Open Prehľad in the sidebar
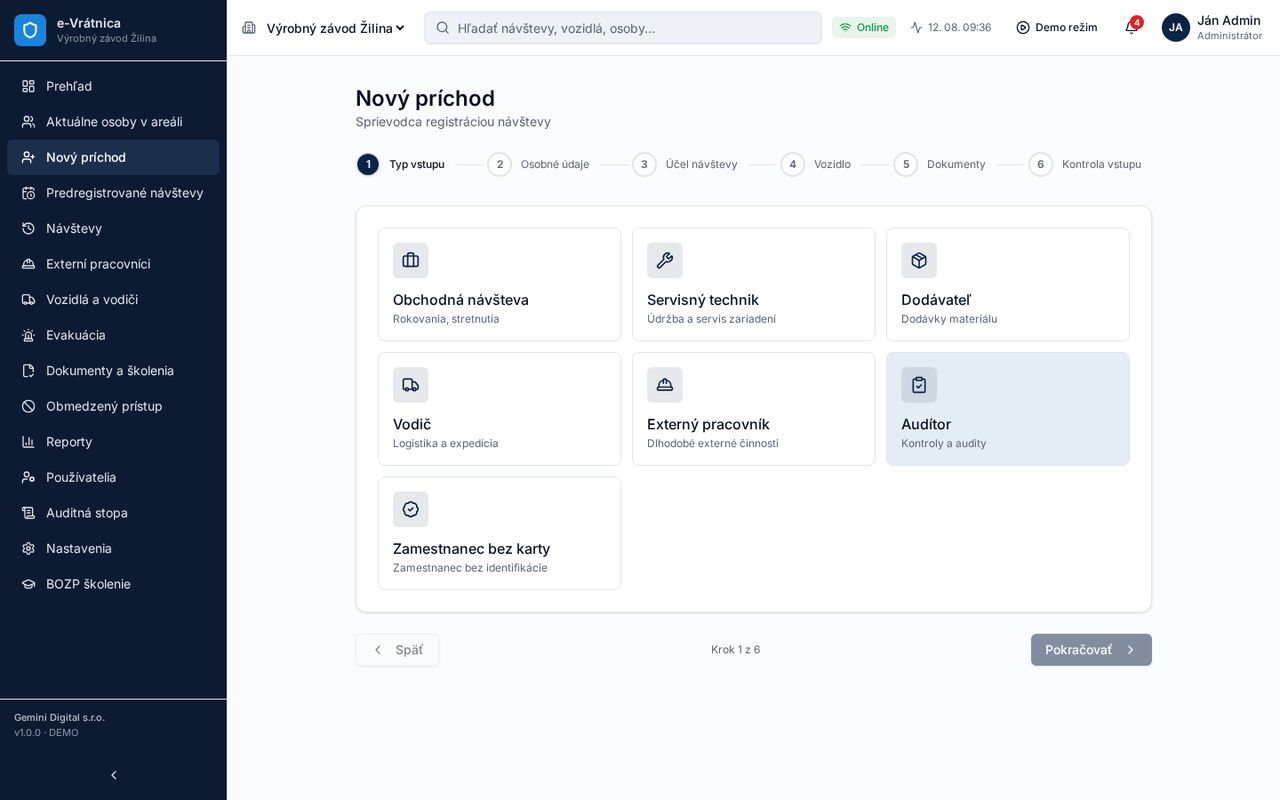Viewport: 1280px width, 800px height. tap(113, 86)
